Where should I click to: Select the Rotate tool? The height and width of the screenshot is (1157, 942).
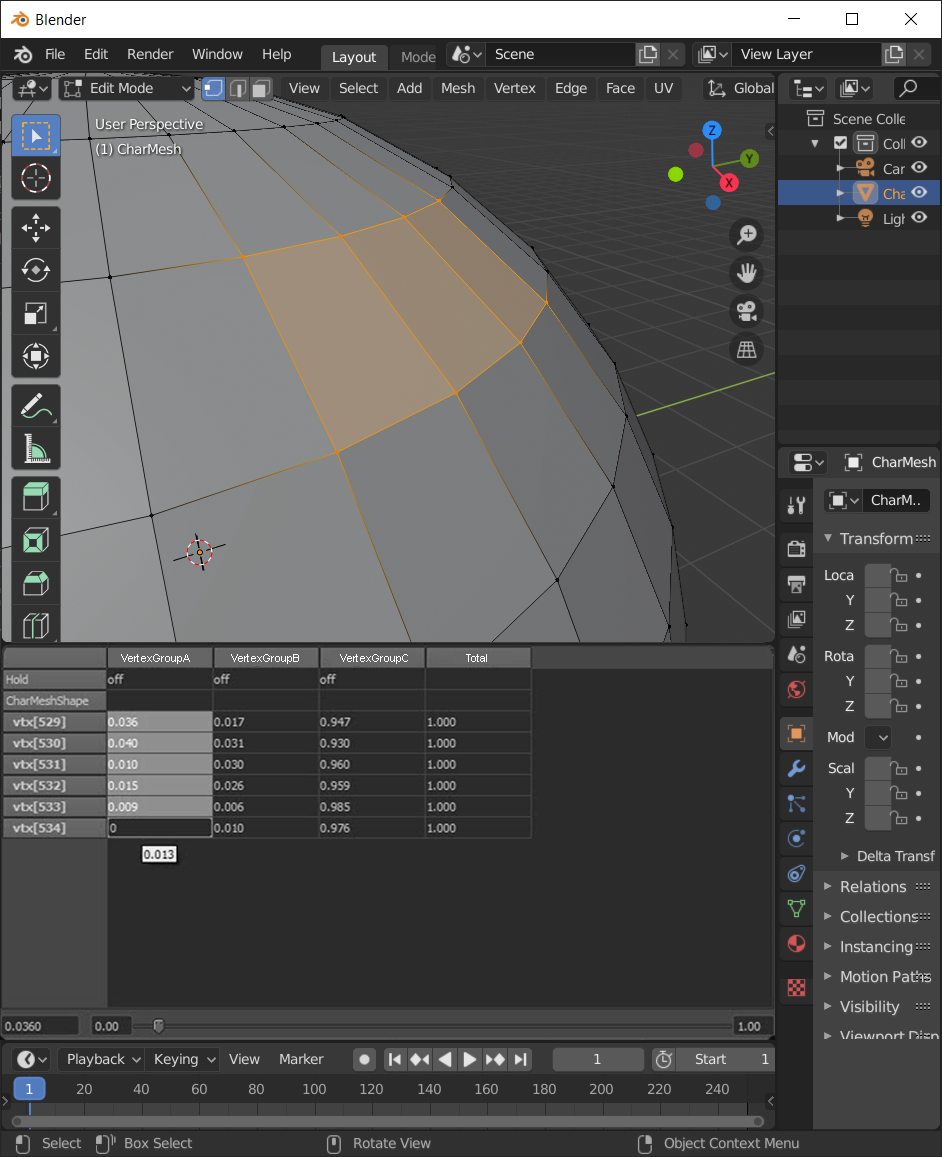tap(35, 270)
